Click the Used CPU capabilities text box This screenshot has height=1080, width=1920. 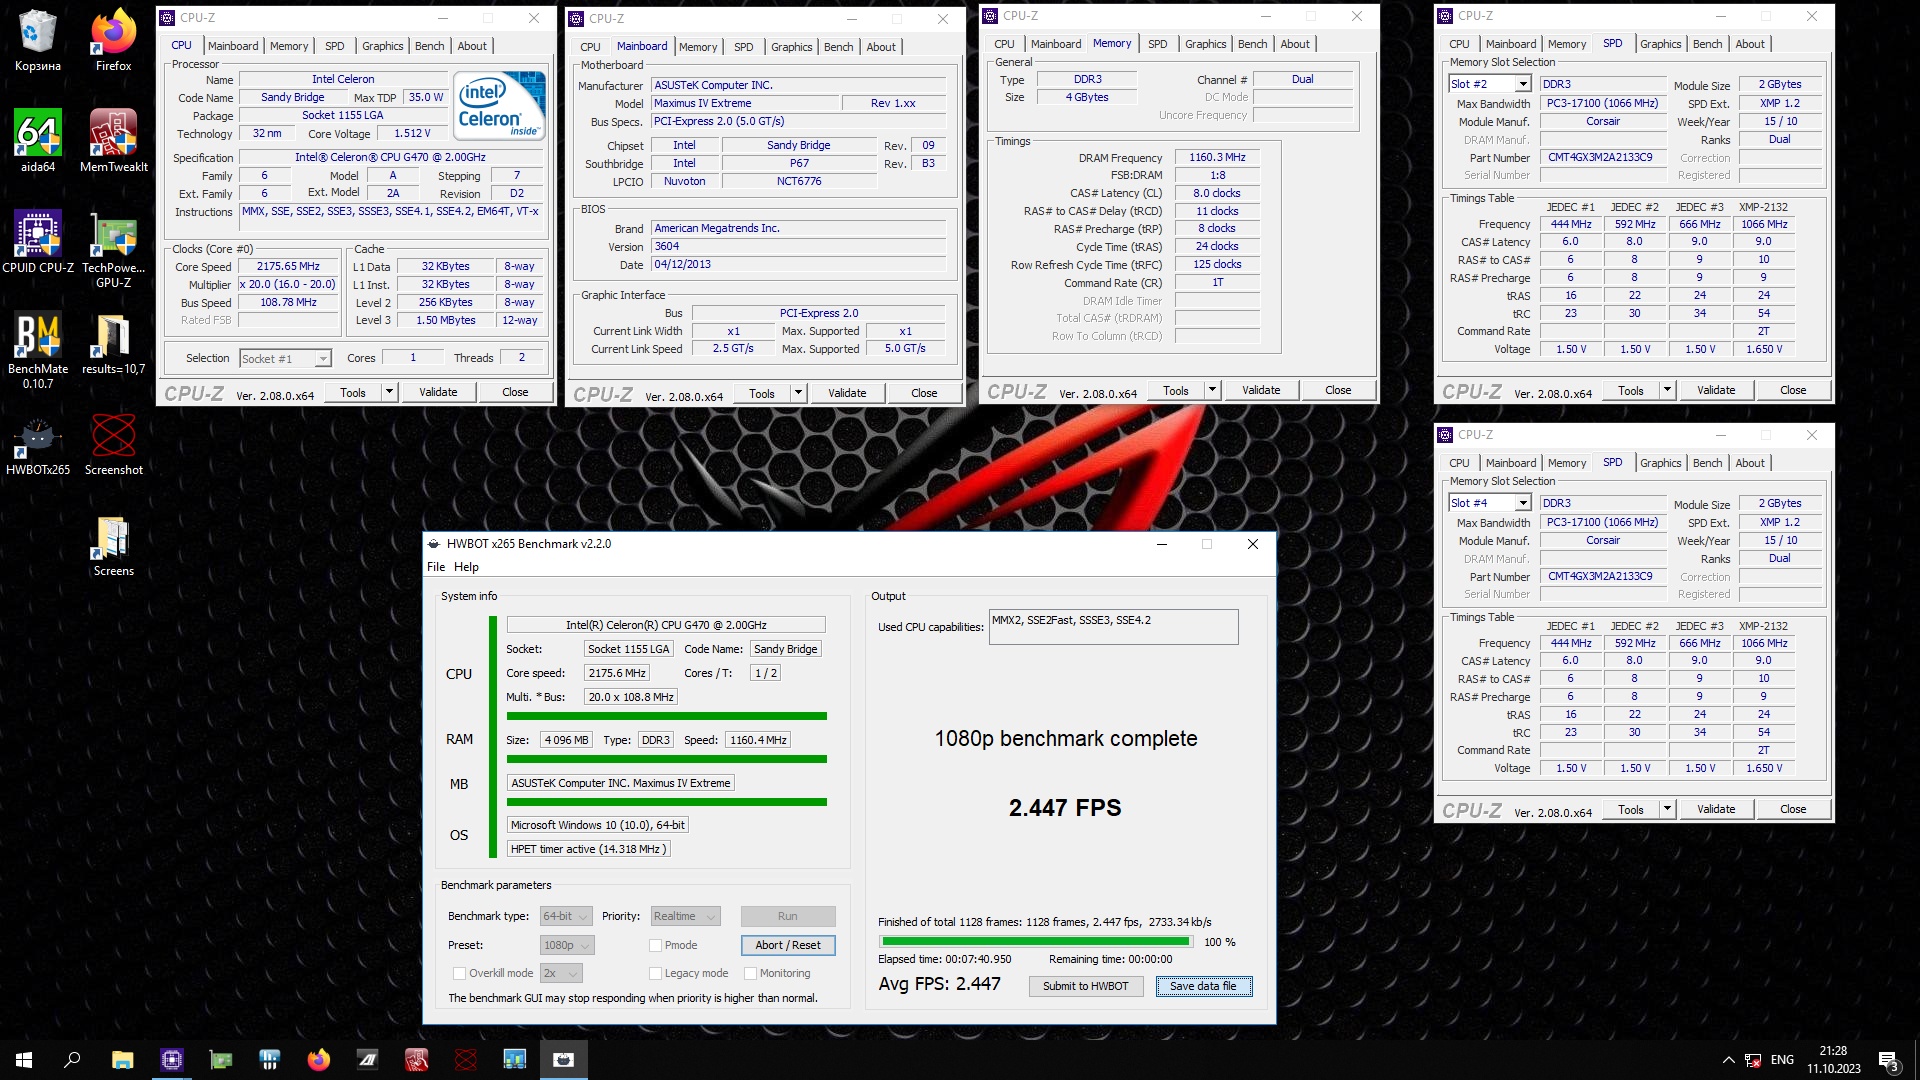pyautogui.click(x=1113, y=627)
